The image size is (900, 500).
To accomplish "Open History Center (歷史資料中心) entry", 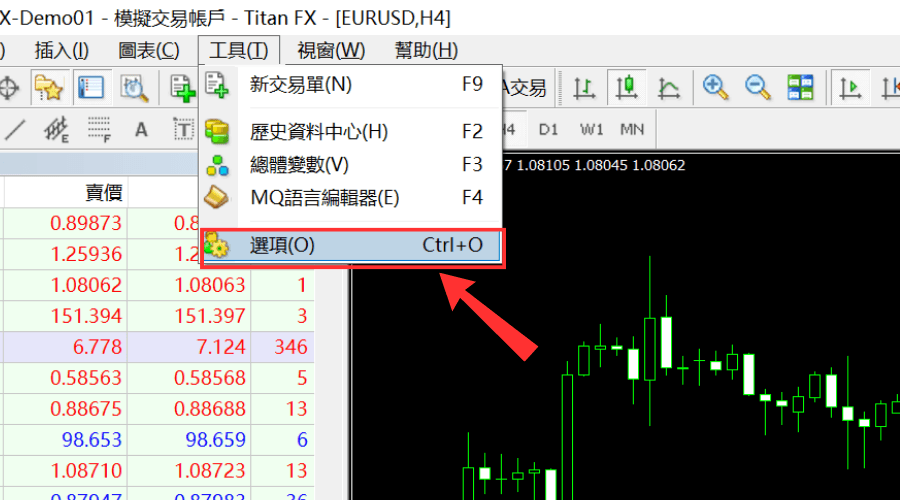I will click(x=351, y=132).
